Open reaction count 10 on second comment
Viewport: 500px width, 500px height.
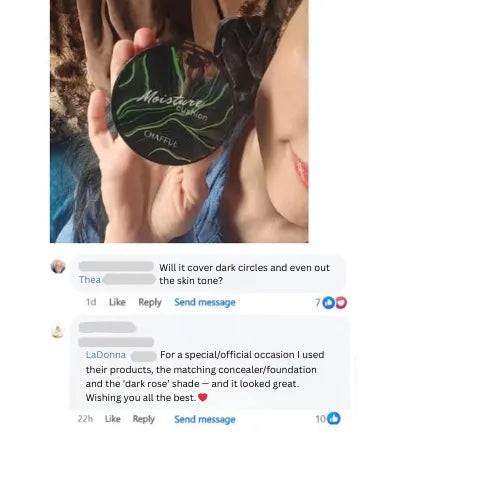coord(321,419)
